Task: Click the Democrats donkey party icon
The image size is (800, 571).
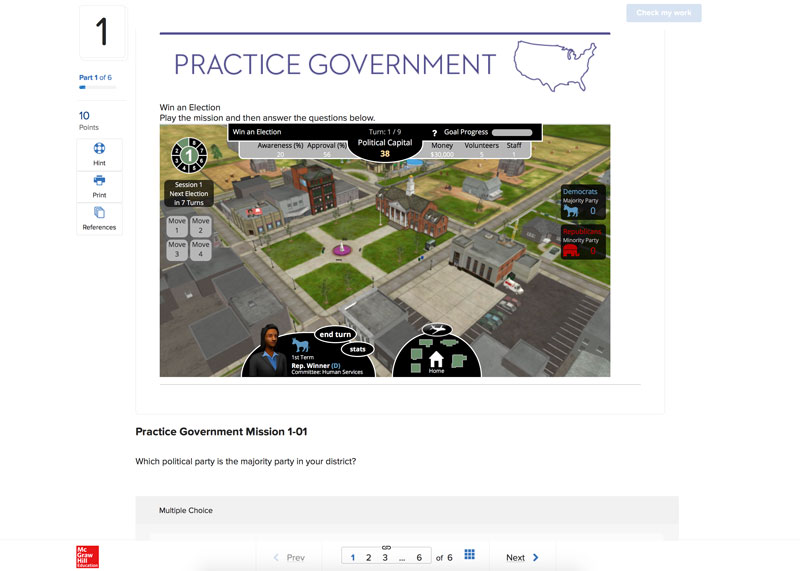Action: [572, 211]
